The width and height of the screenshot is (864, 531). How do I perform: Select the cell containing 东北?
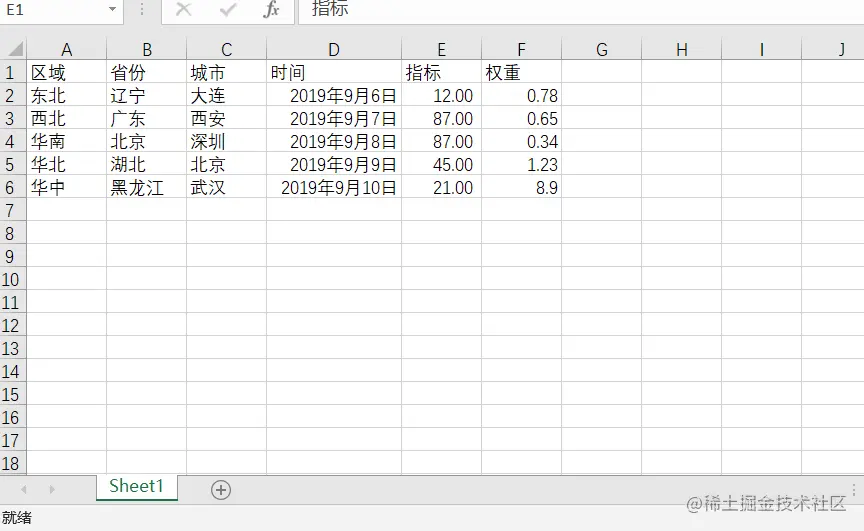(x=67, y=95)
